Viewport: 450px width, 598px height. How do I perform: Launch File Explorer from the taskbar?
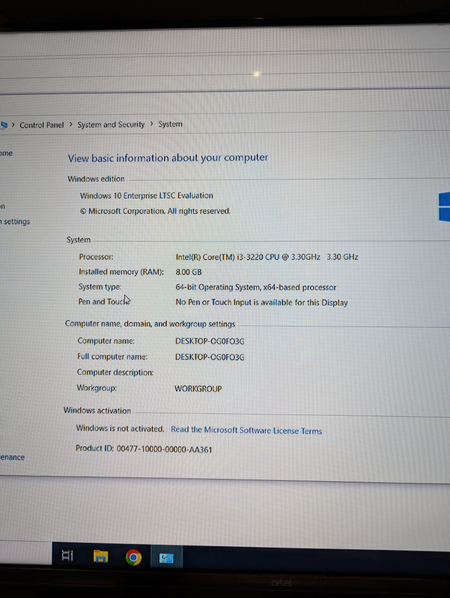tap(101, 556)
